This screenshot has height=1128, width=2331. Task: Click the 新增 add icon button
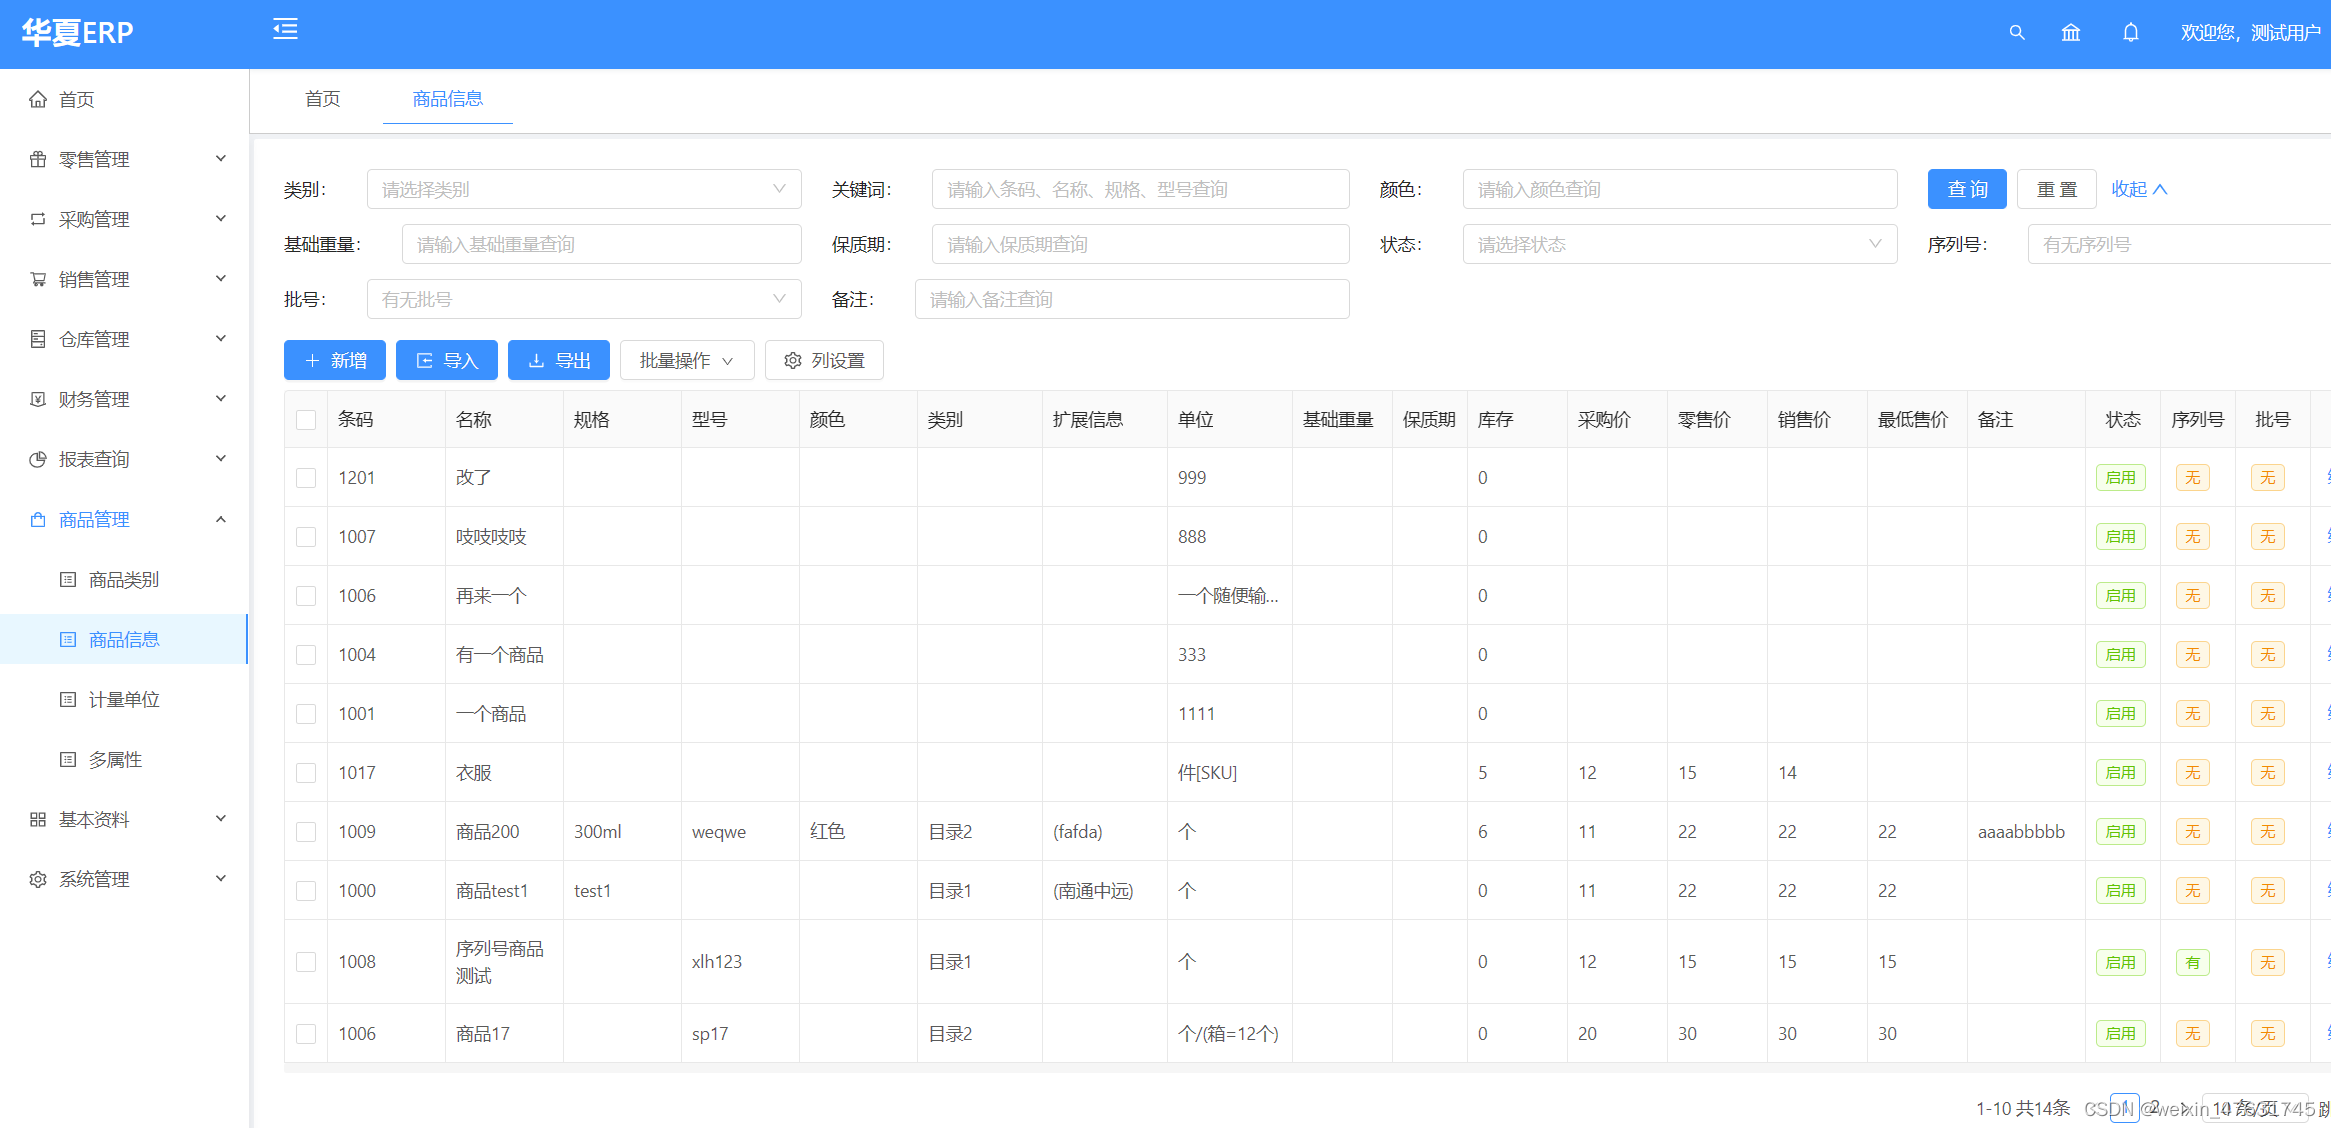334,360
